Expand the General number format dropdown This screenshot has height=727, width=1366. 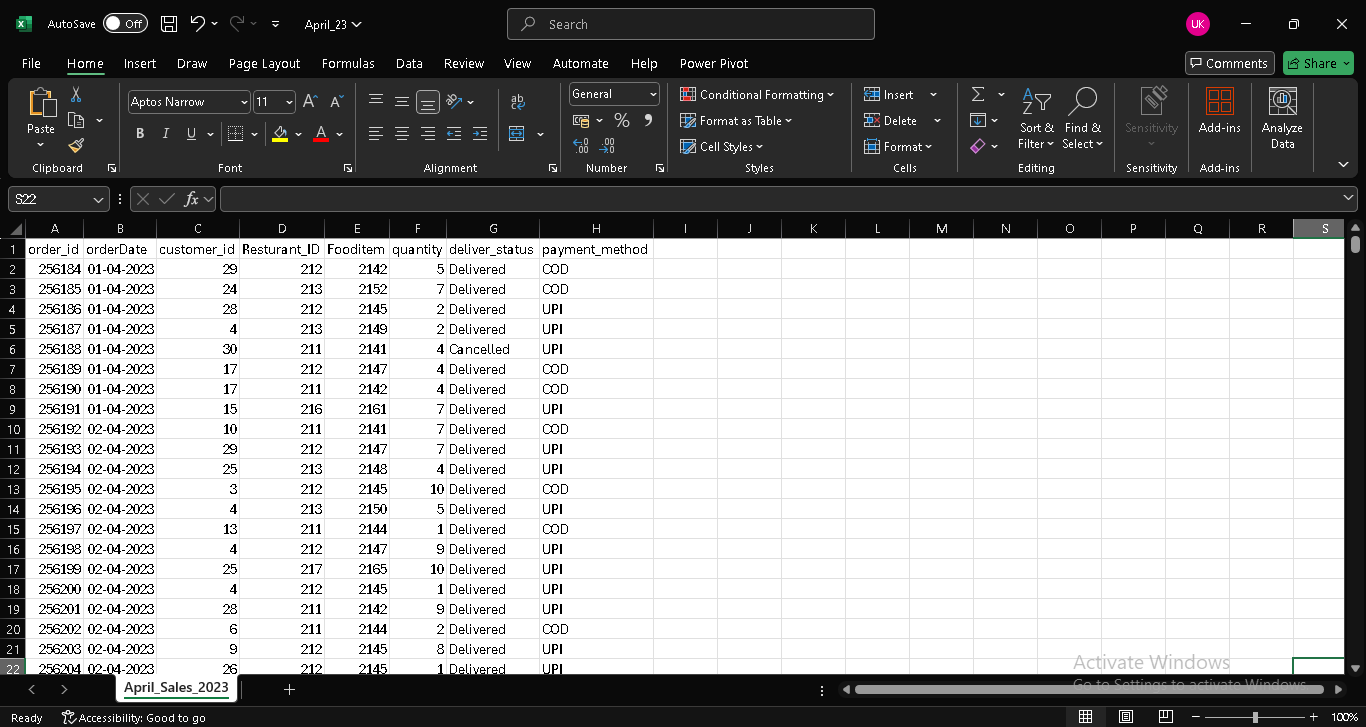653,94
